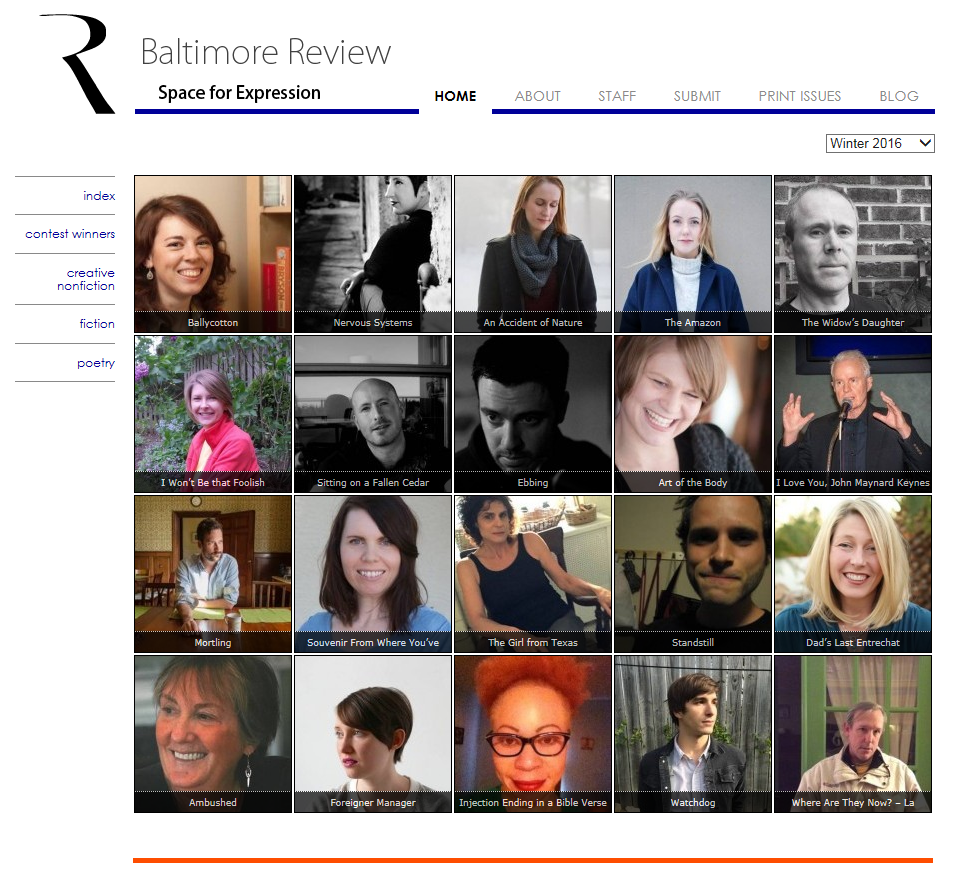This screenshot has height=880, width=968.
Task: Open An Accident of Nature thumbnail
Action: pyautogui.click(x=533, y=254)
